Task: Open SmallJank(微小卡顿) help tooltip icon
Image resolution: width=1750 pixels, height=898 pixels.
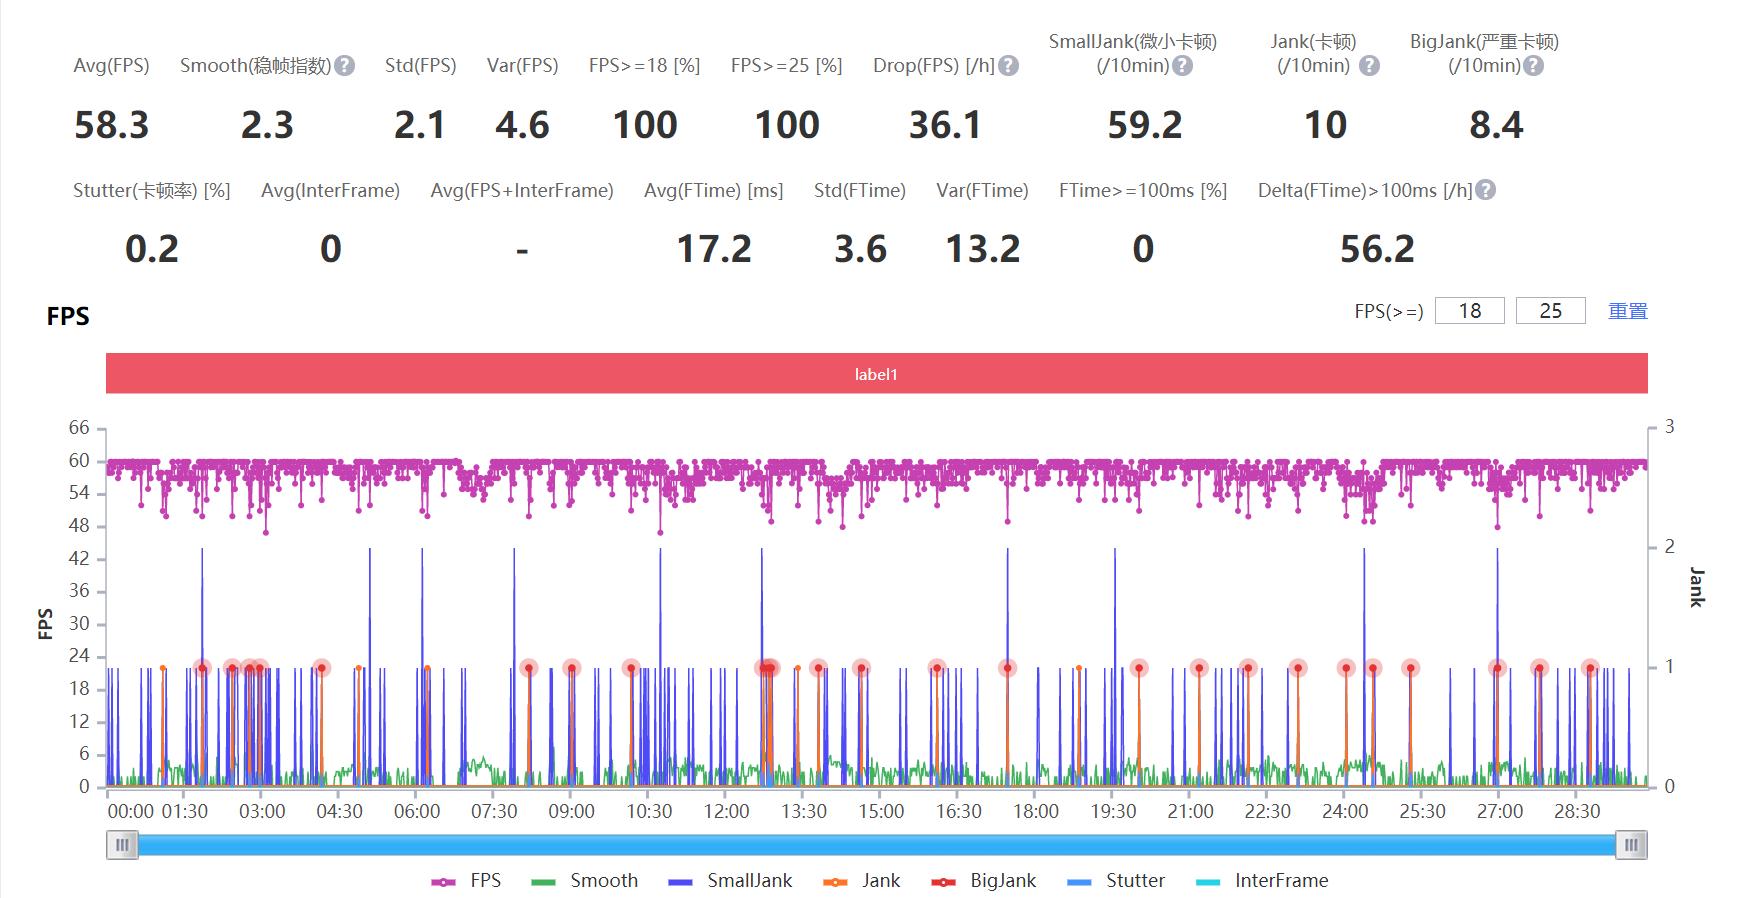Action: (1182, 66)
